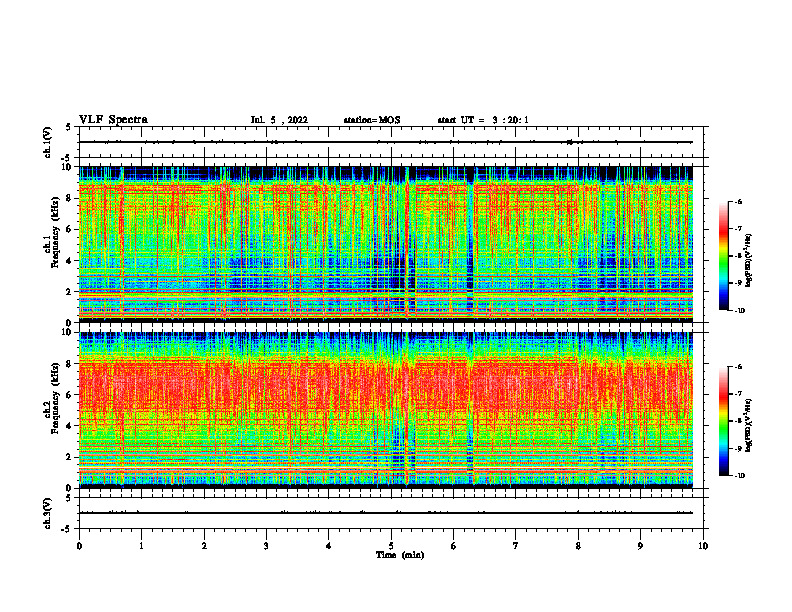Select the ch.1 "Frequency (kHz)" axis label
Image resolution: width=792 pixels, height=612 pixels.
point(55,233)
